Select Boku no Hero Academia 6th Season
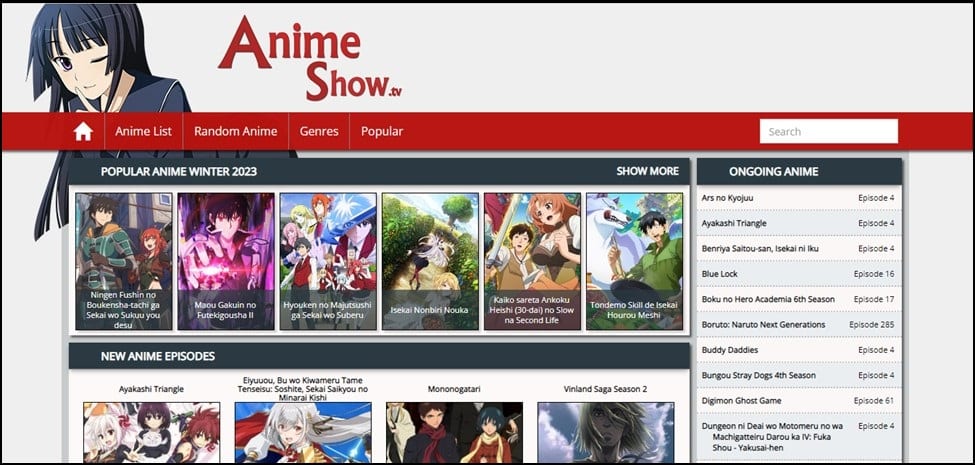Screen dimensions: 975x465 [x=768, y=299]
